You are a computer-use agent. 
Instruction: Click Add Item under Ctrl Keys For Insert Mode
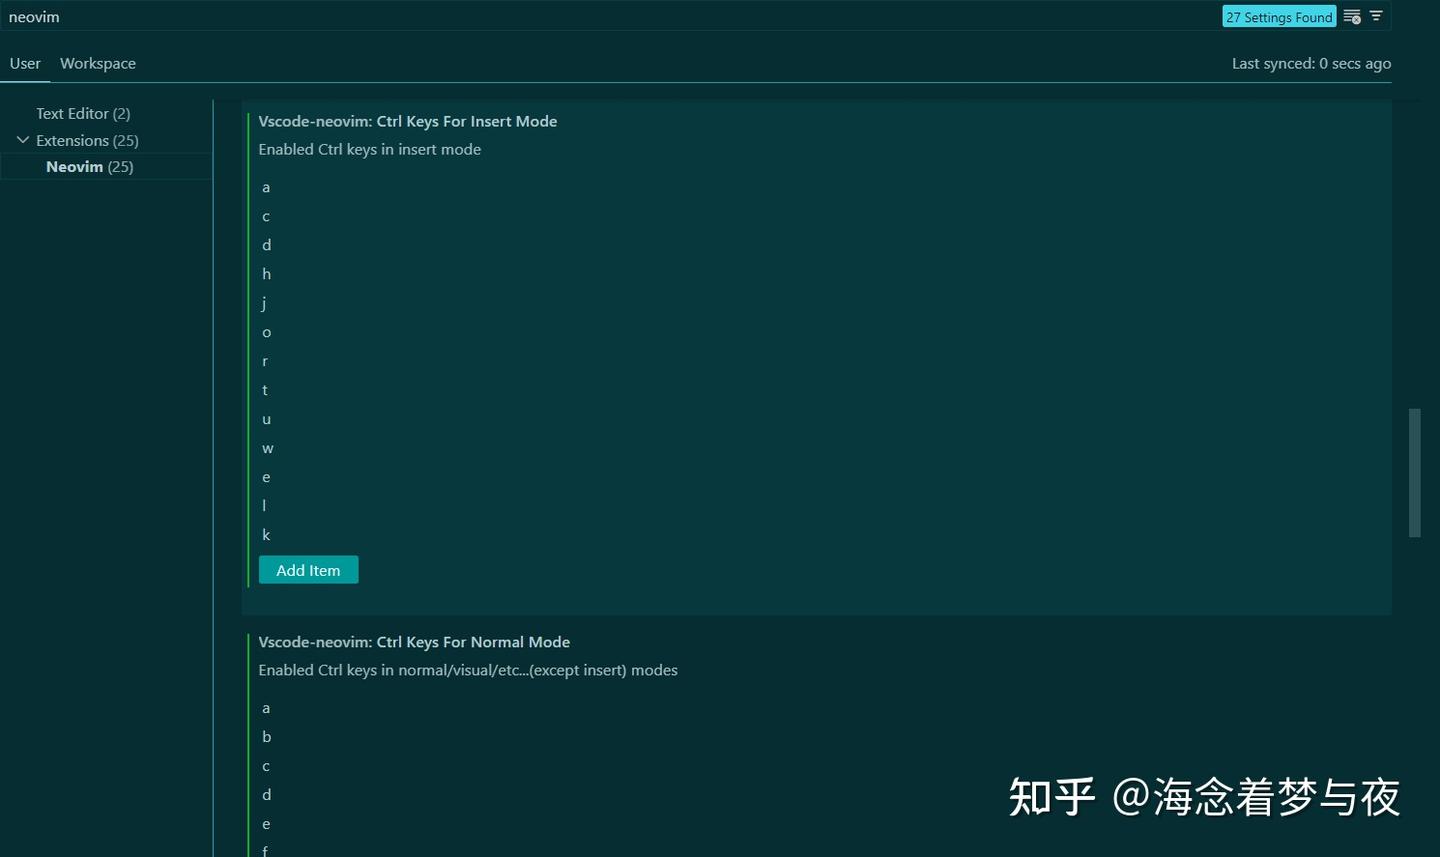[308, 569]
